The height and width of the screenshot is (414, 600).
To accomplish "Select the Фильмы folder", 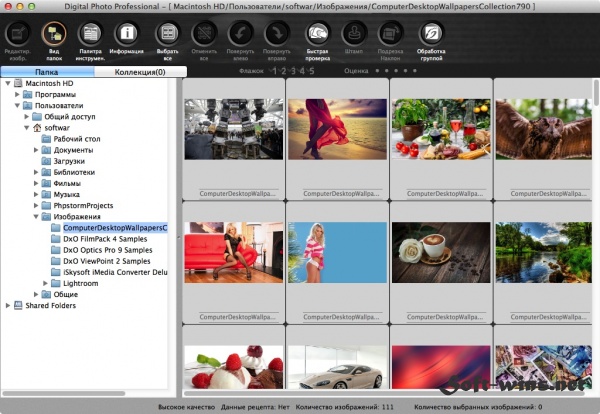I will [x=67, y=183].
